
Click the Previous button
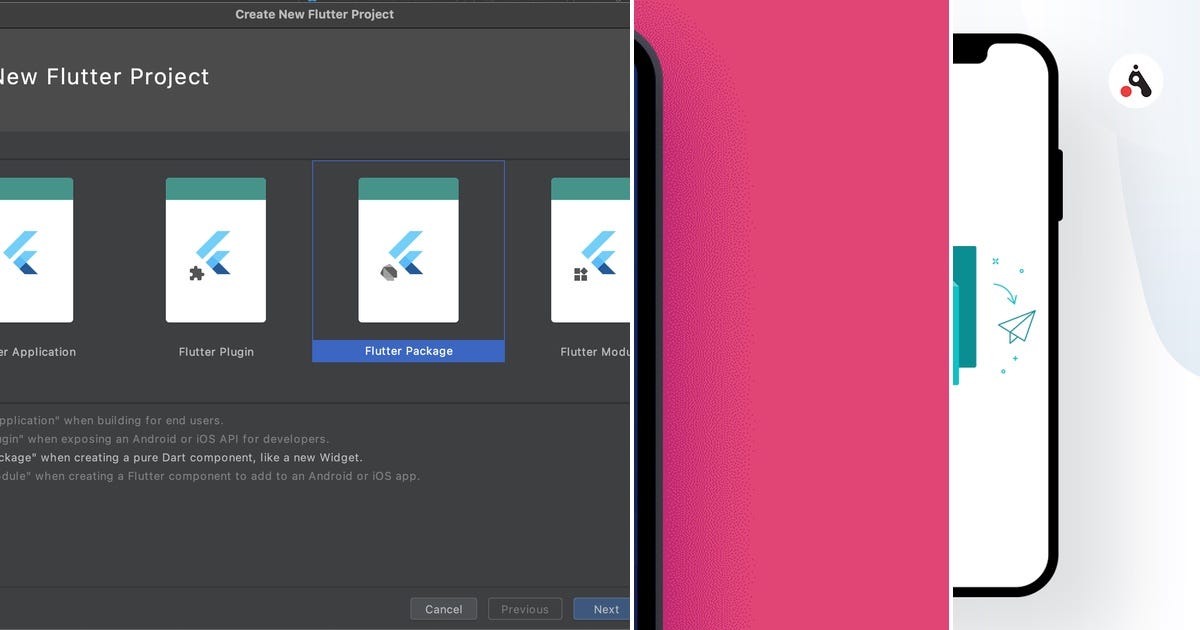point(525,608)
